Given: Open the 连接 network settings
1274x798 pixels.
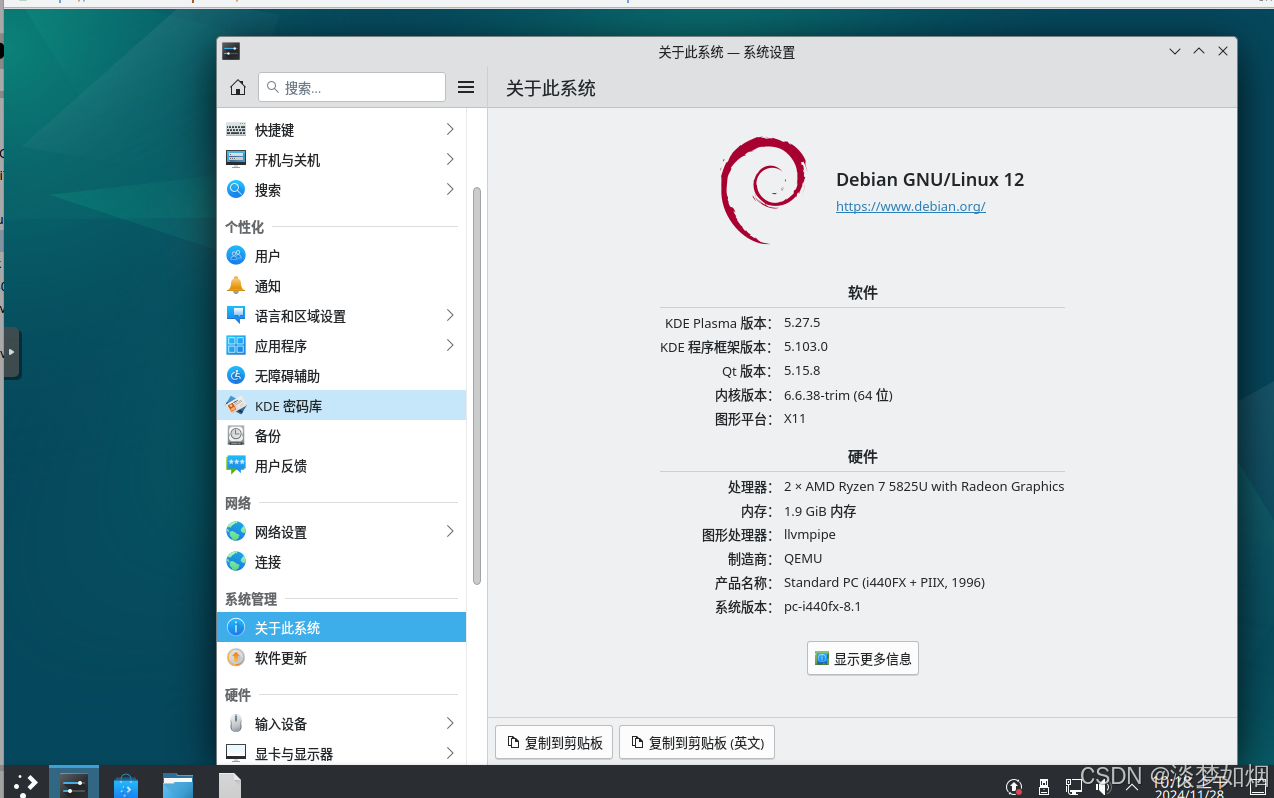Looking at the screenshot, I should tap(341, 562).
